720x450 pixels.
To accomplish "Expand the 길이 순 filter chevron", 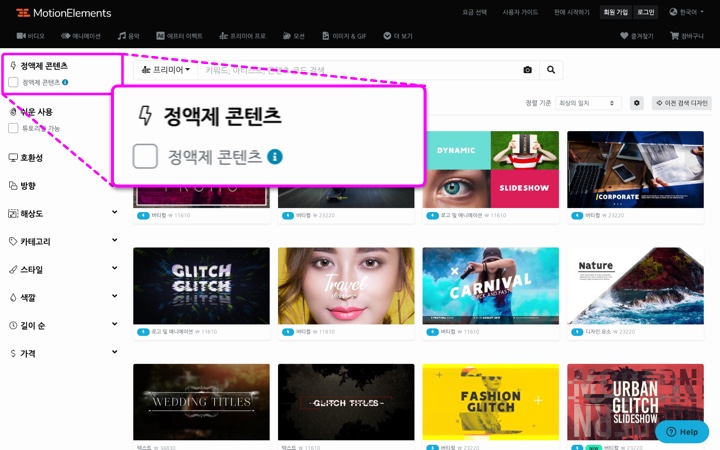I will coord(114,324).
